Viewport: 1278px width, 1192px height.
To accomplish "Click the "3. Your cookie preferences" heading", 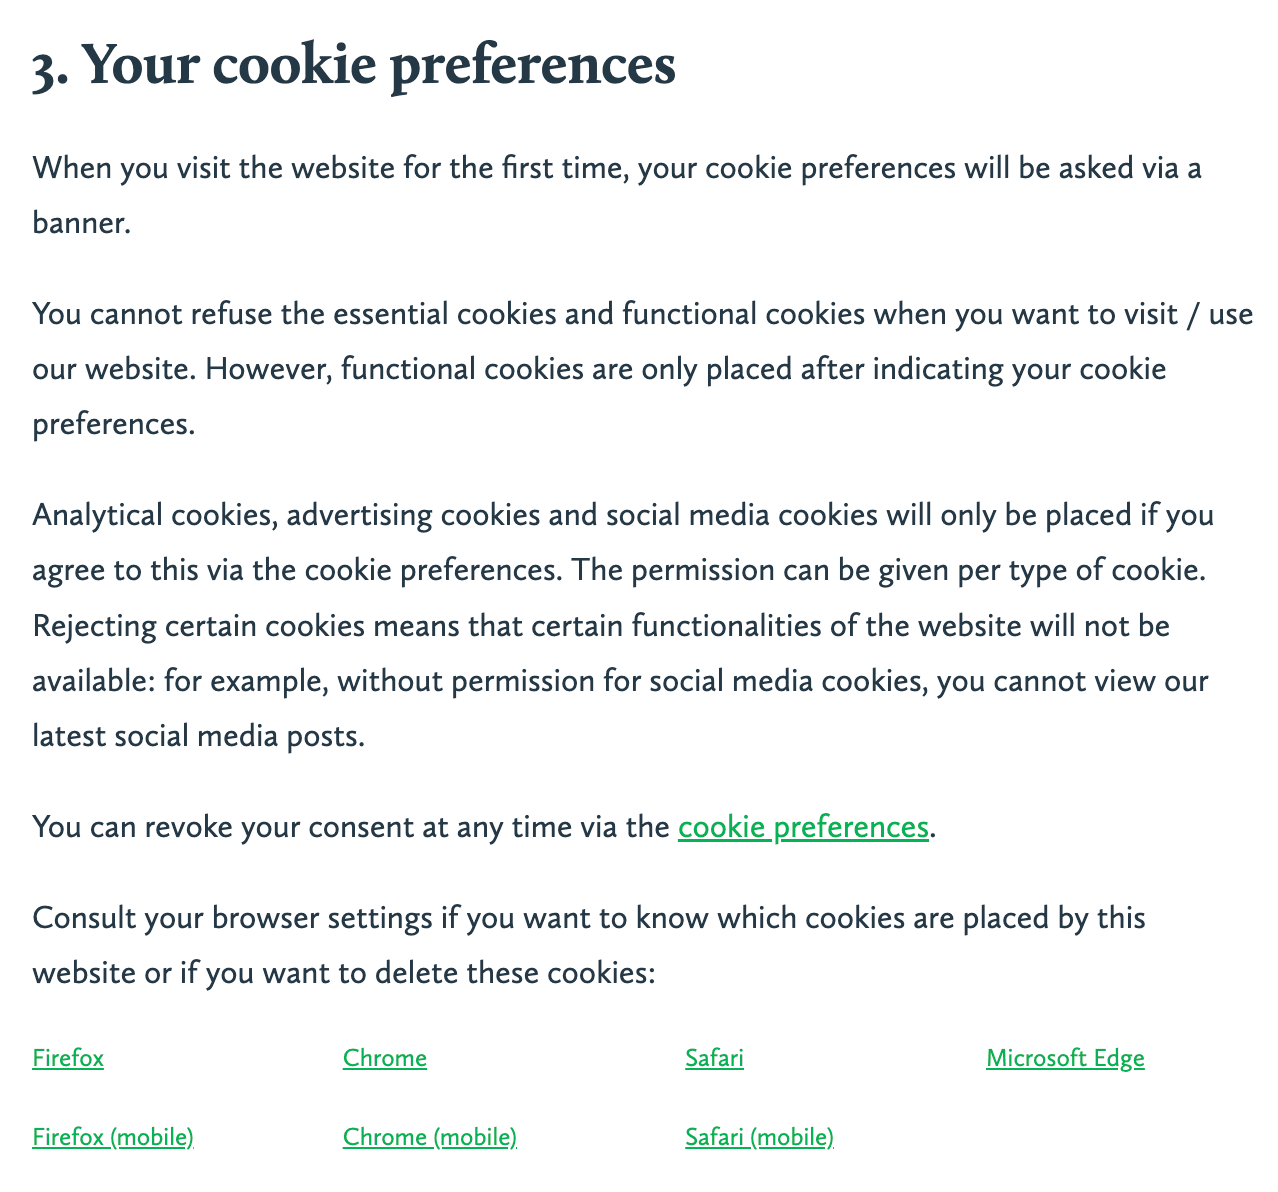I will coord(354,67).
